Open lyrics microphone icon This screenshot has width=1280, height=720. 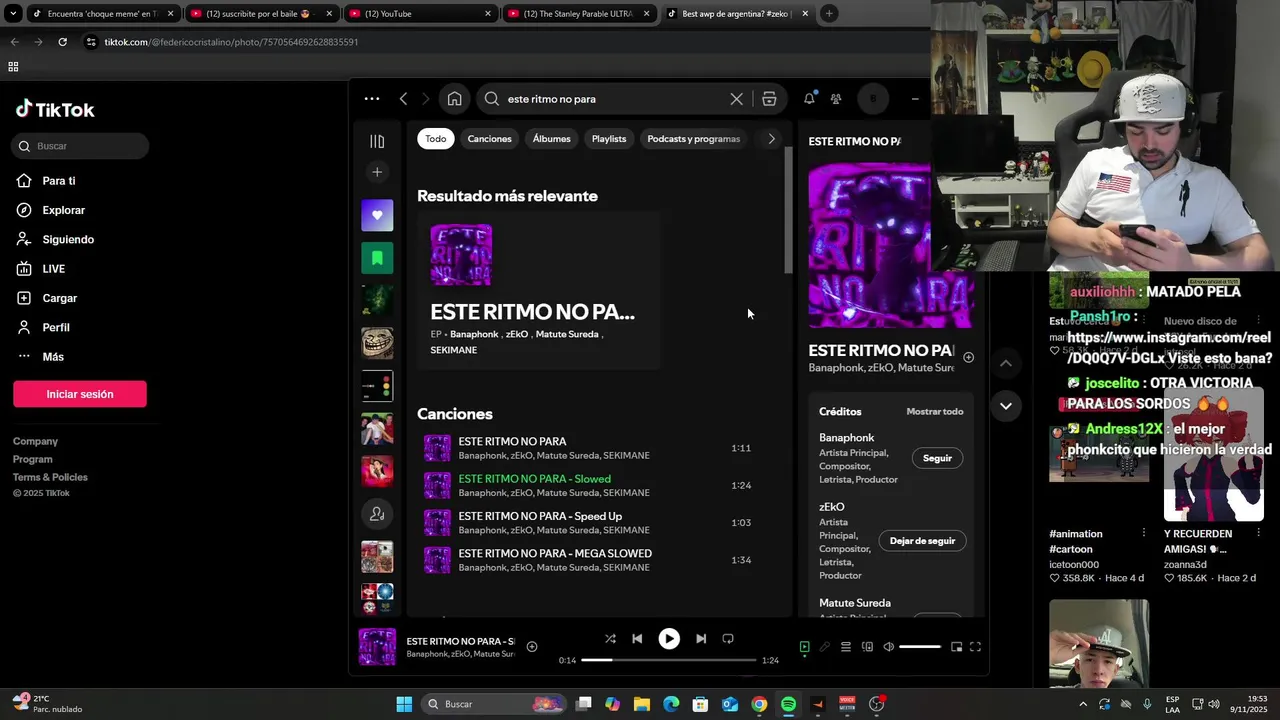825,647
